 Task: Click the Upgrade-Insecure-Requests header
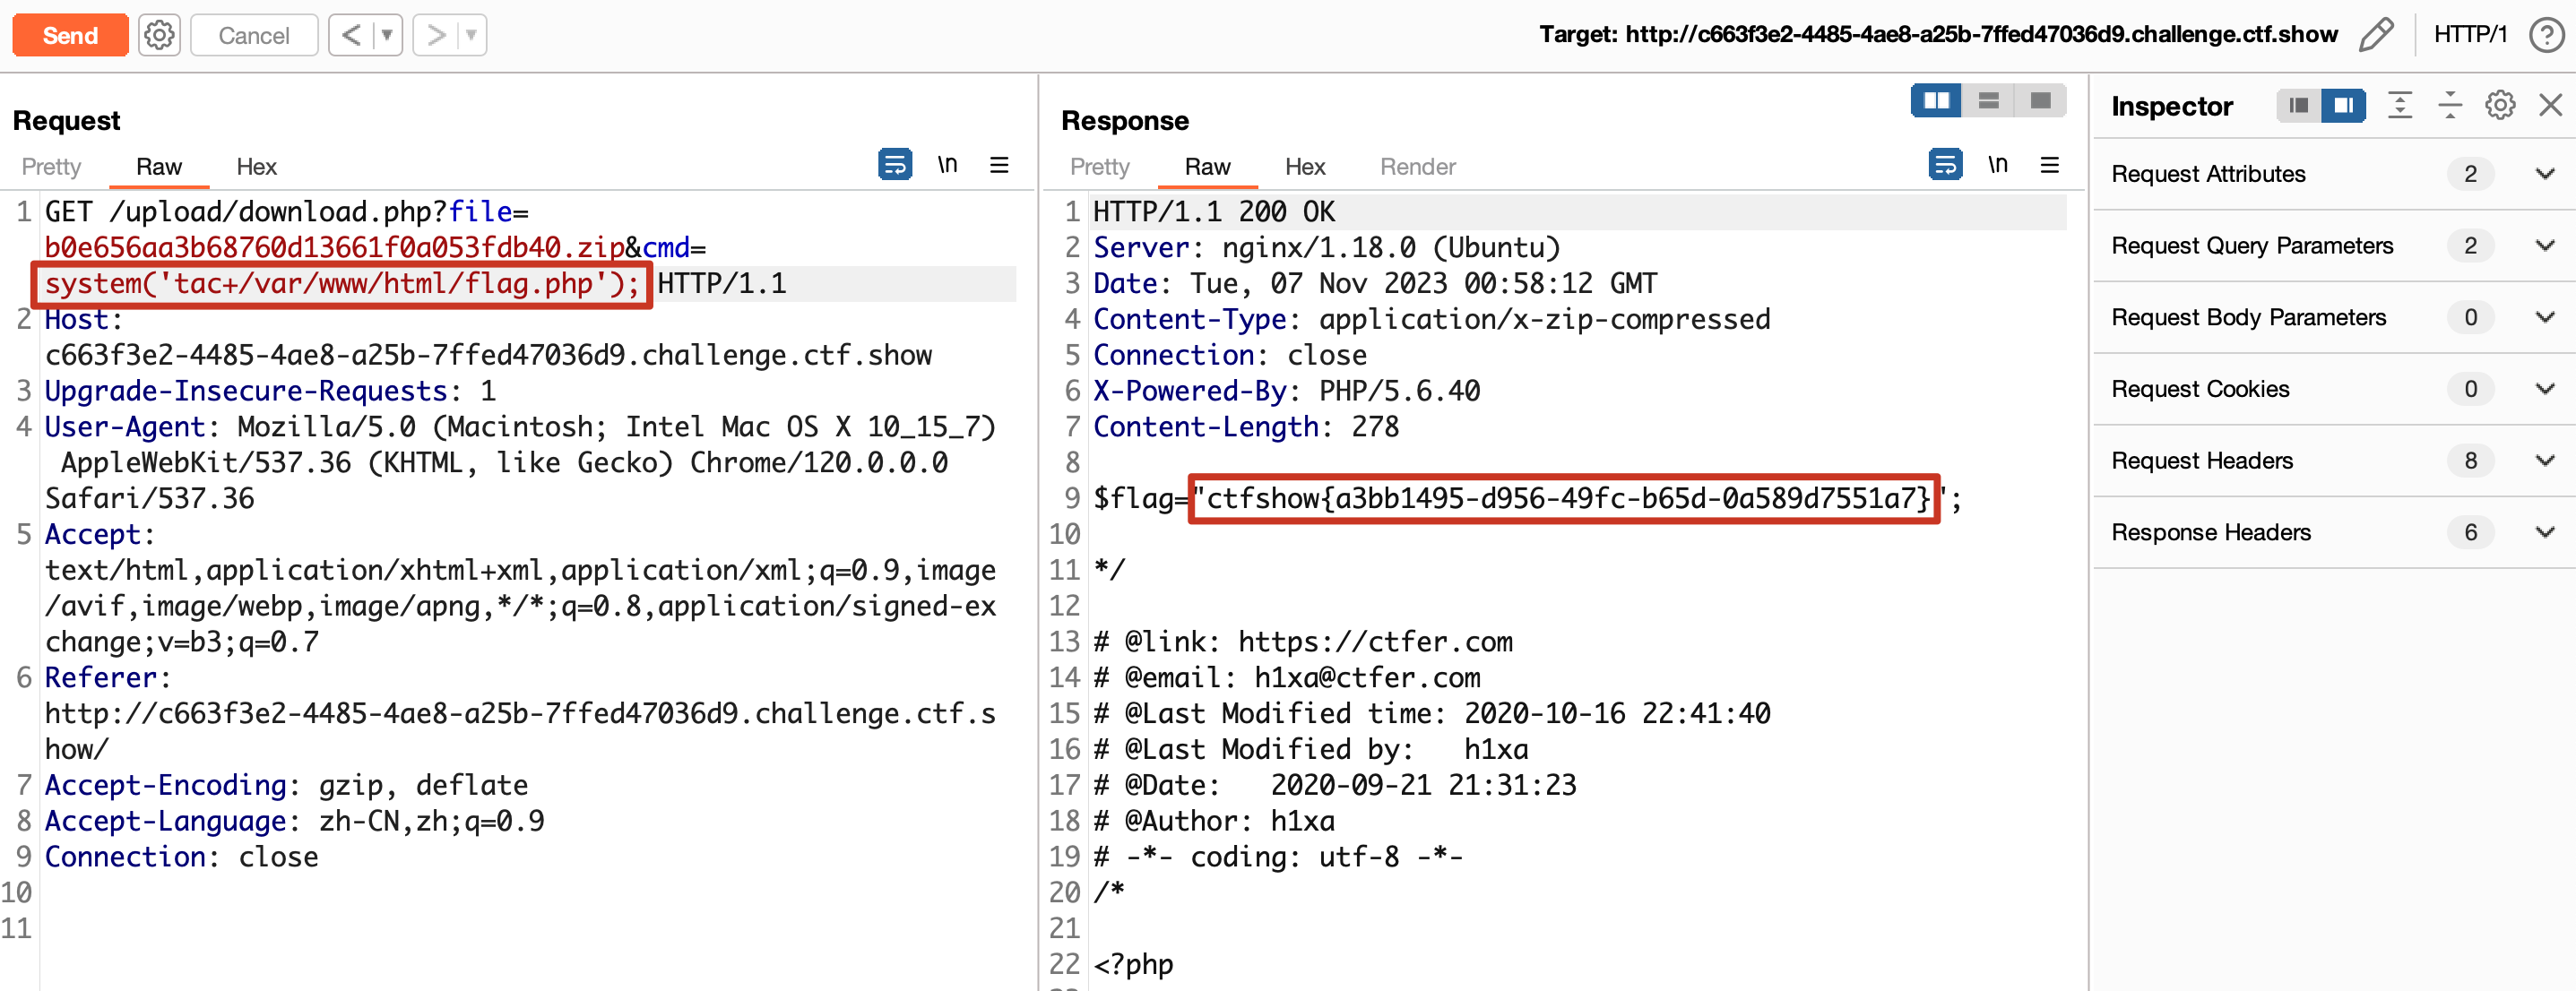270,391
